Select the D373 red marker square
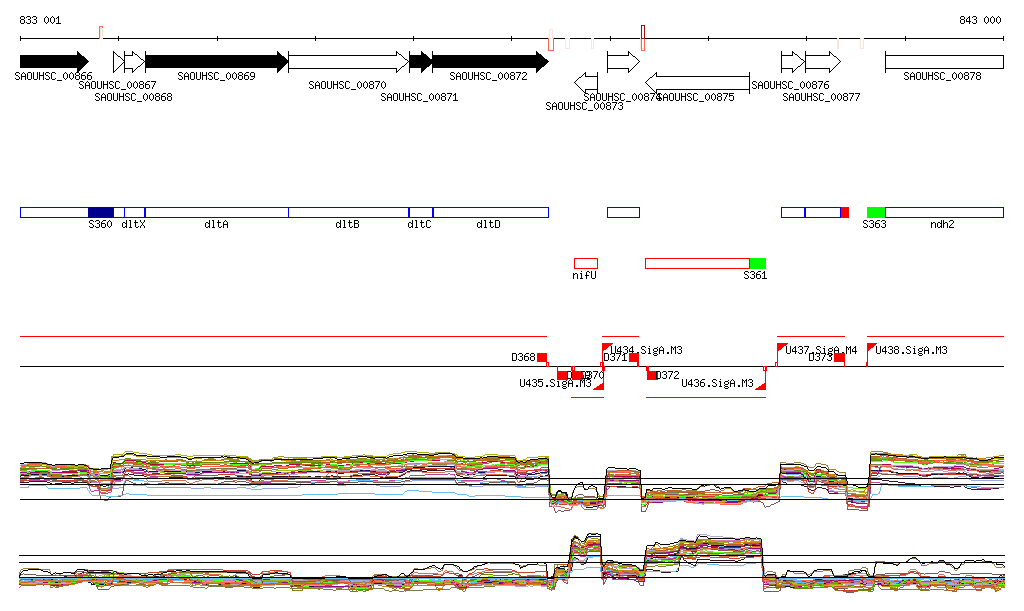The width and height of the screenshot is (1024, 611). pos(839,357)
